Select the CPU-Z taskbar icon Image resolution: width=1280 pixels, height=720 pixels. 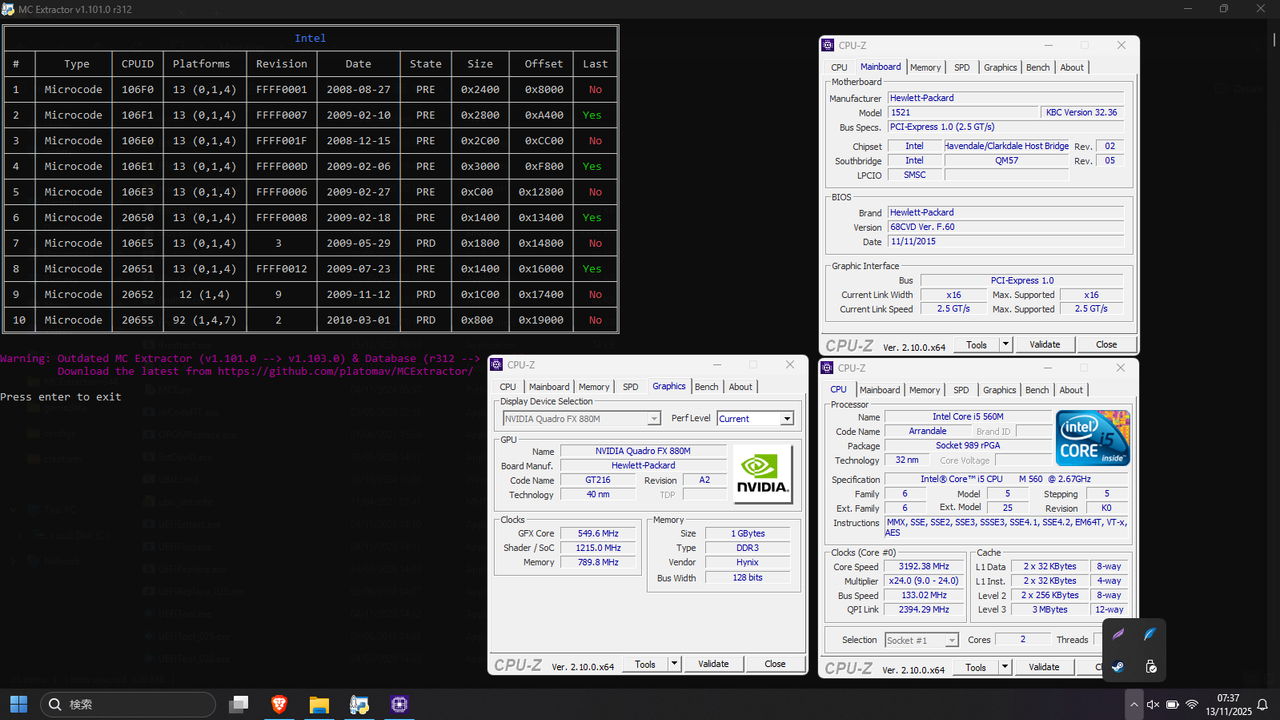400,705
